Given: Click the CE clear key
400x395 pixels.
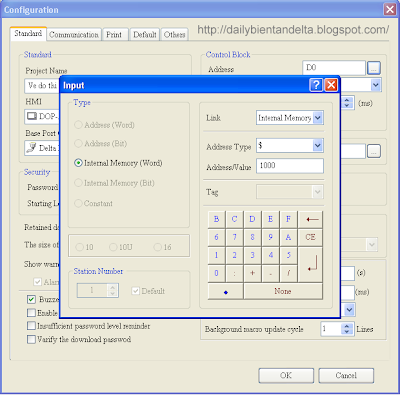Looking at the screenshot, I should pyautogui.click(x=311, y=237).
